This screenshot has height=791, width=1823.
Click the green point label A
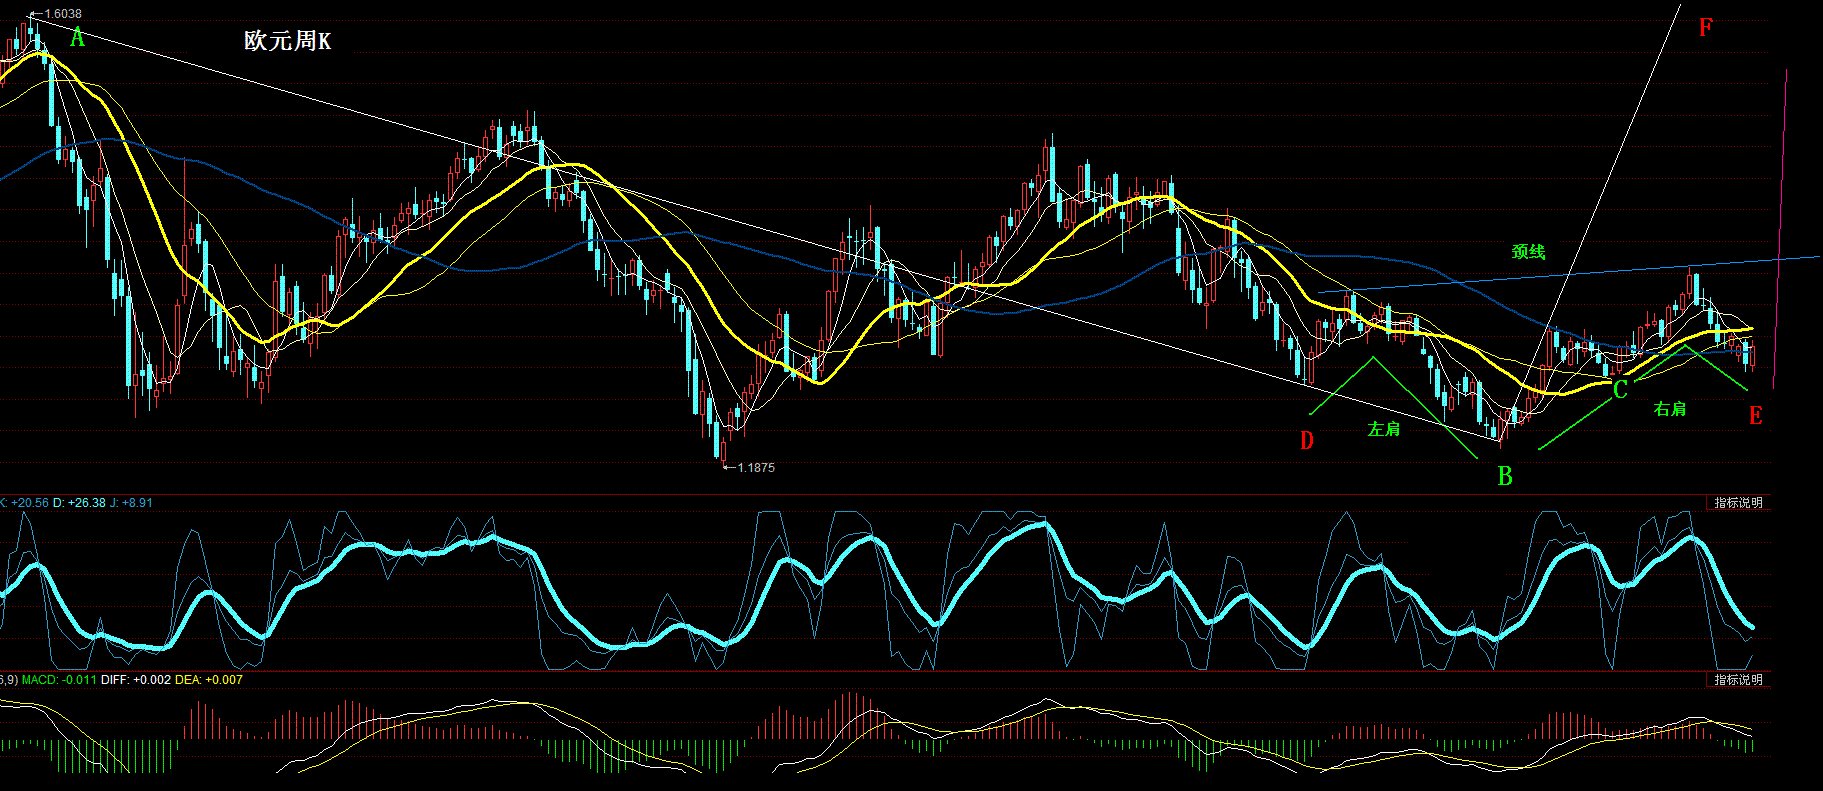(77, 39)
